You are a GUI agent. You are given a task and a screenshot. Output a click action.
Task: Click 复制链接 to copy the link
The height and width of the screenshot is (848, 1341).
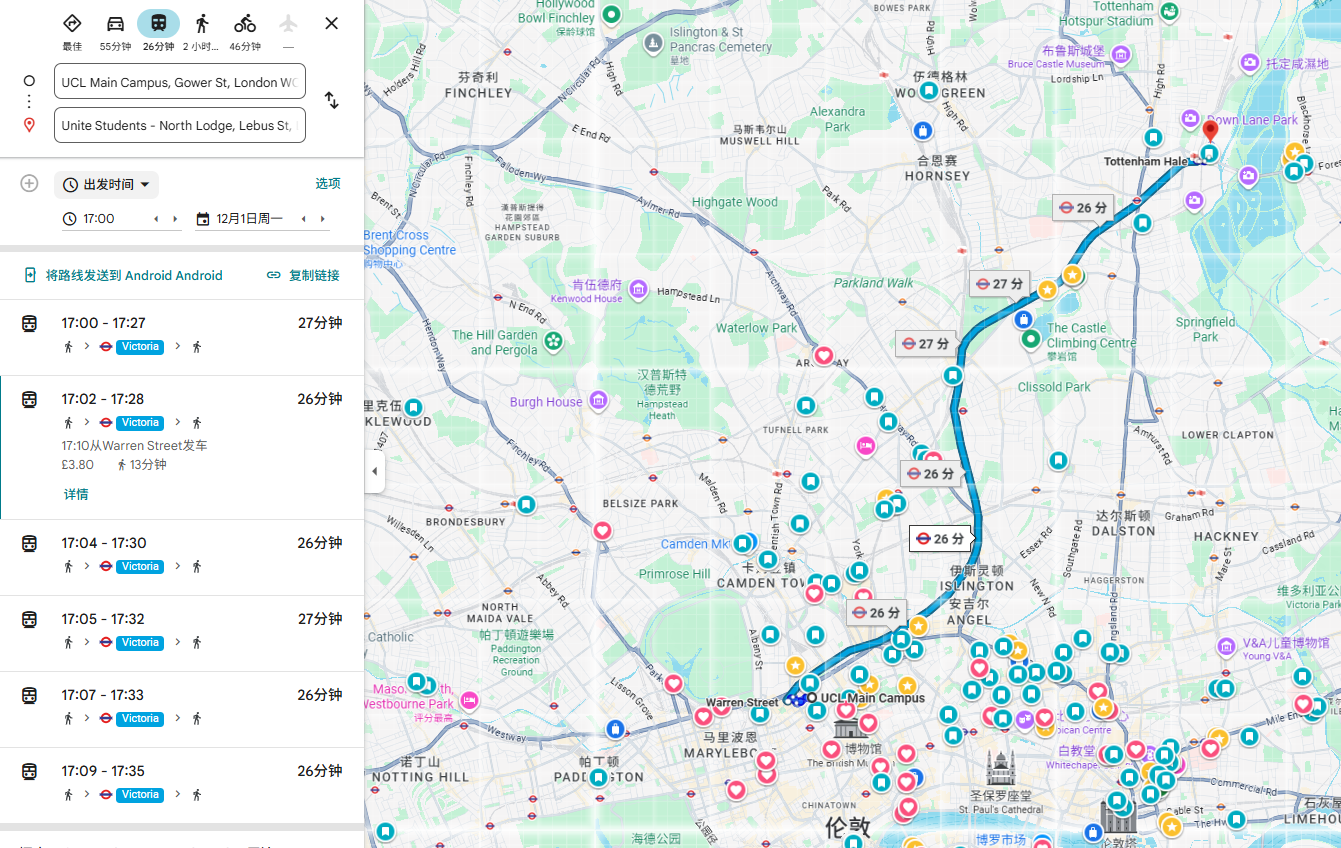[x=304, y=276]
